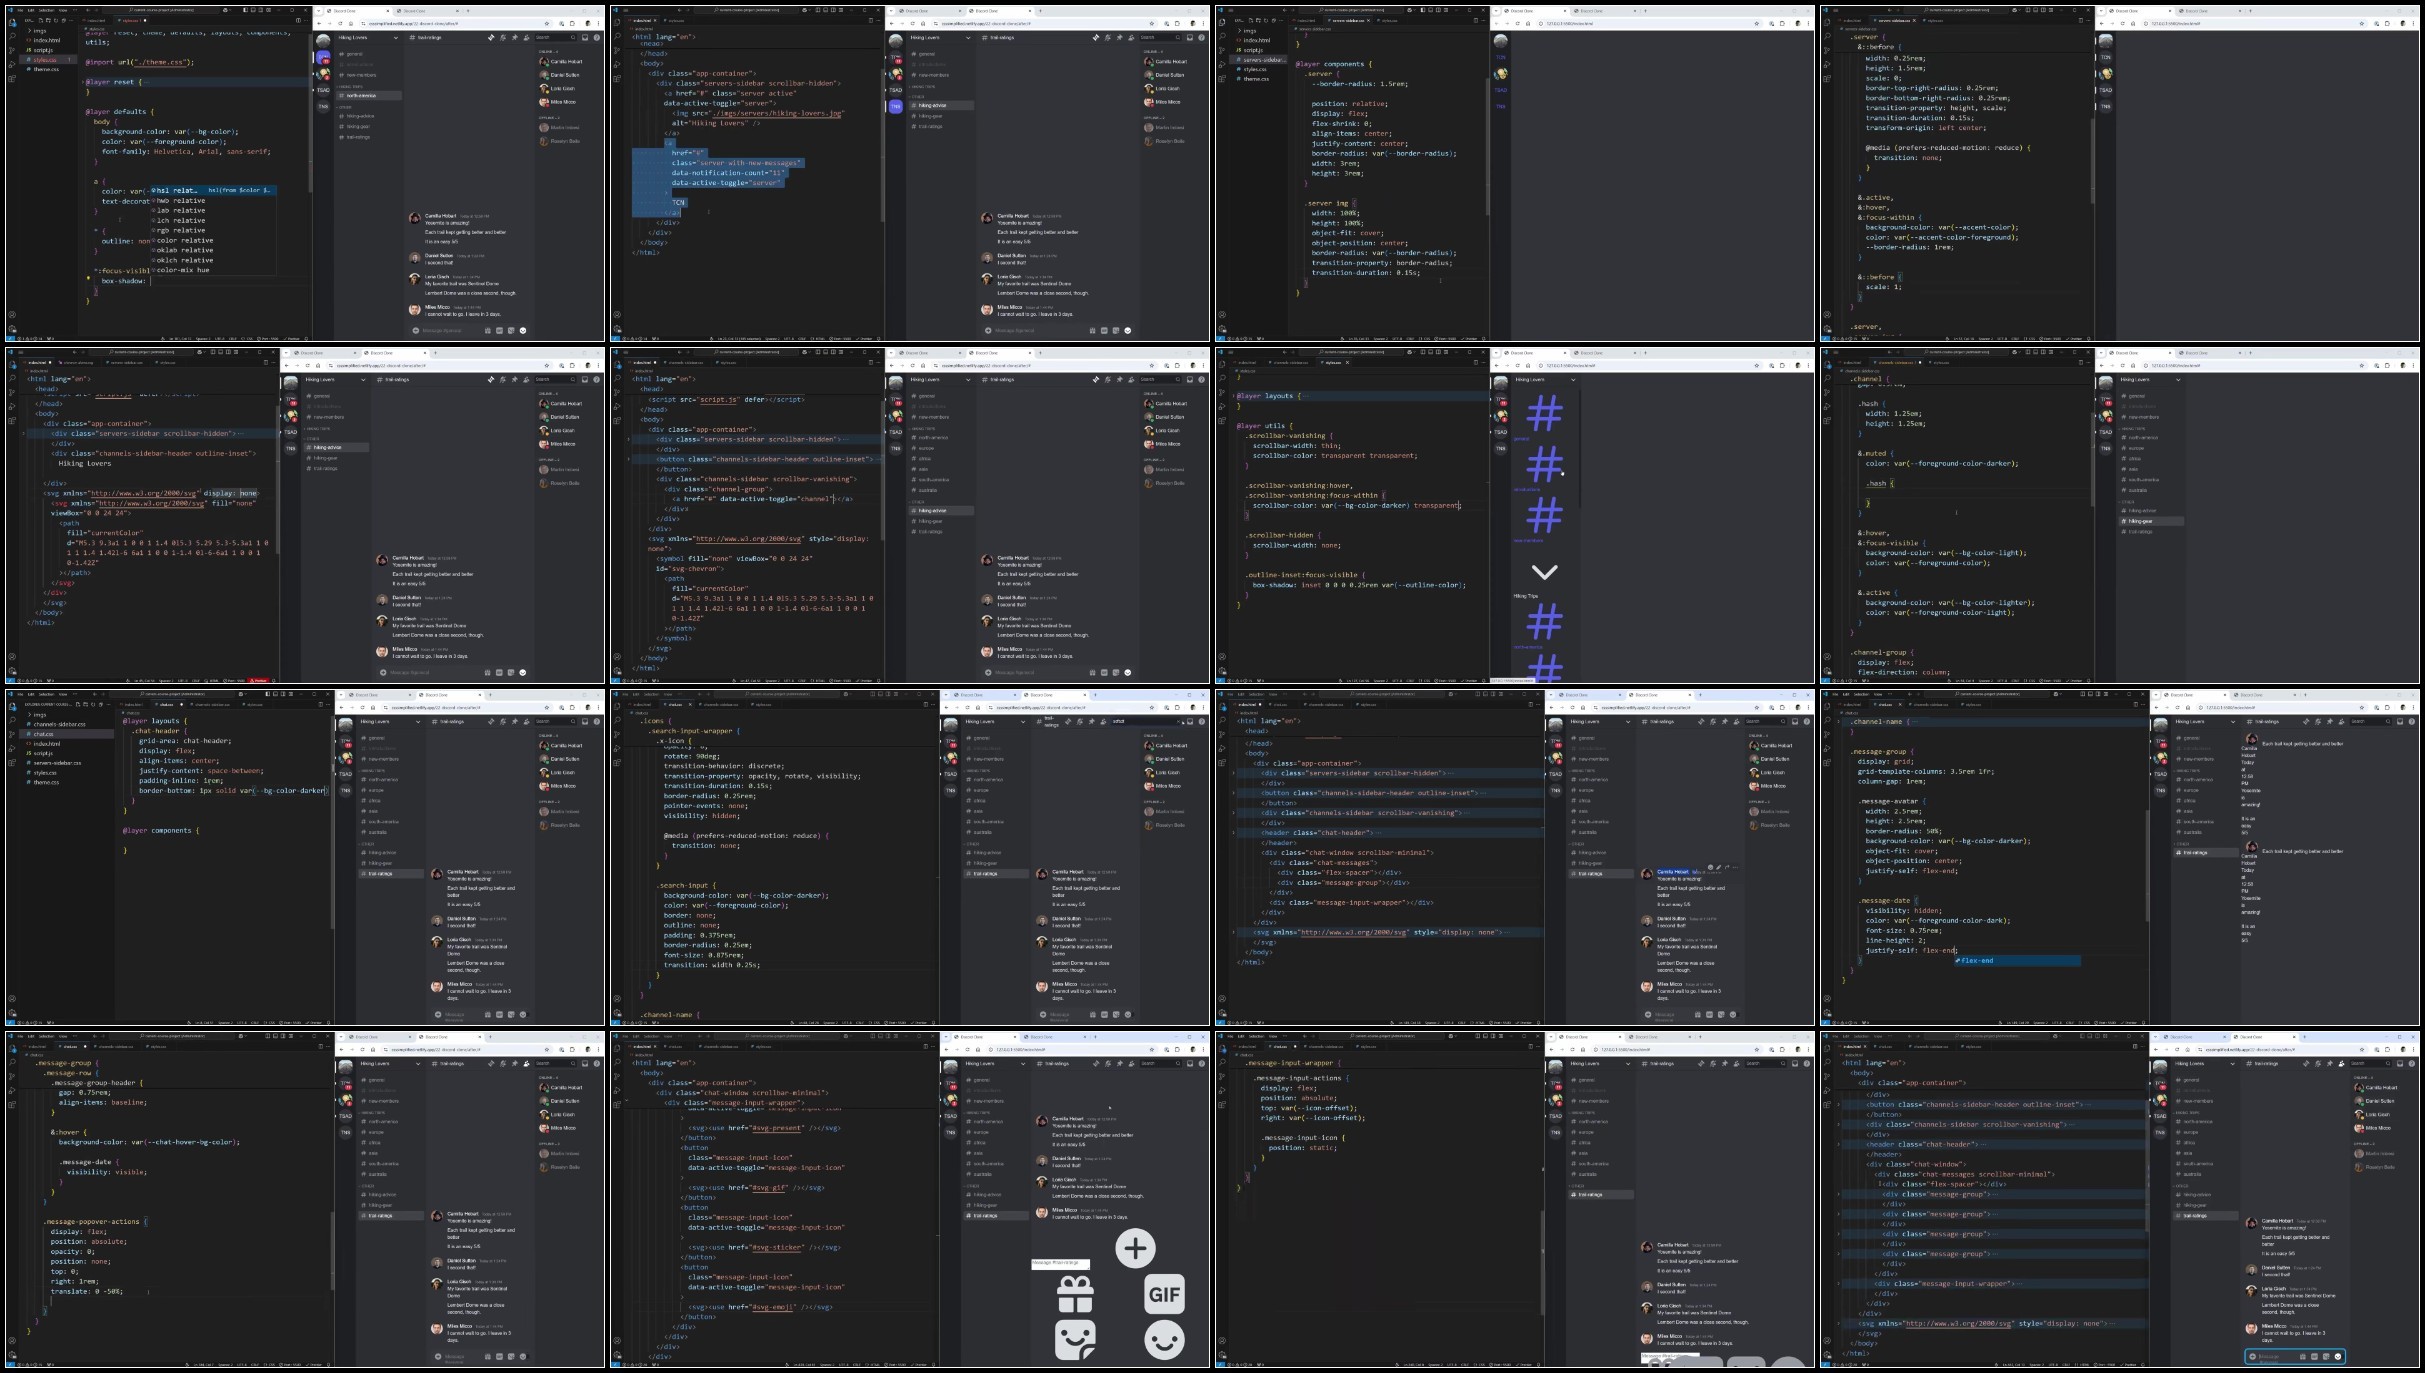Click the purple 'general' link under the oversized hash
The image size is (2425, 1373).
point(1521,438)
